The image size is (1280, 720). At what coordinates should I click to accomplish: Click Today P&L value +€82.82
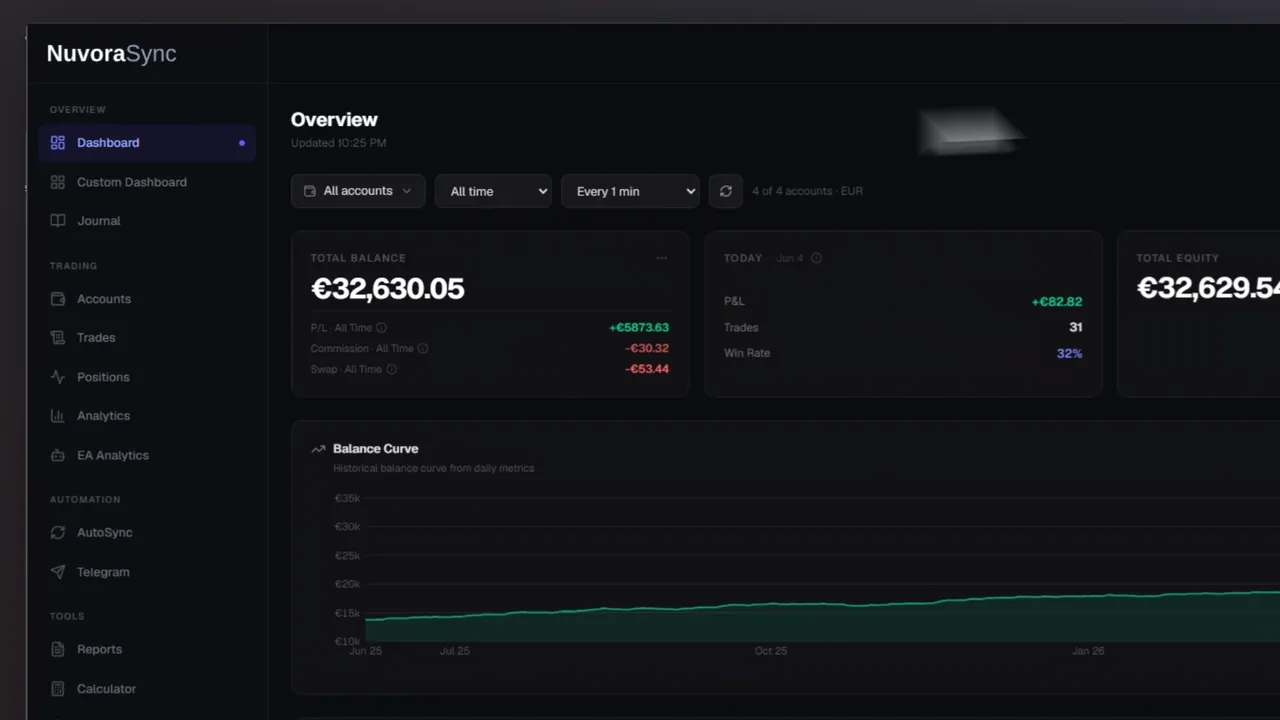[1057, 301]
